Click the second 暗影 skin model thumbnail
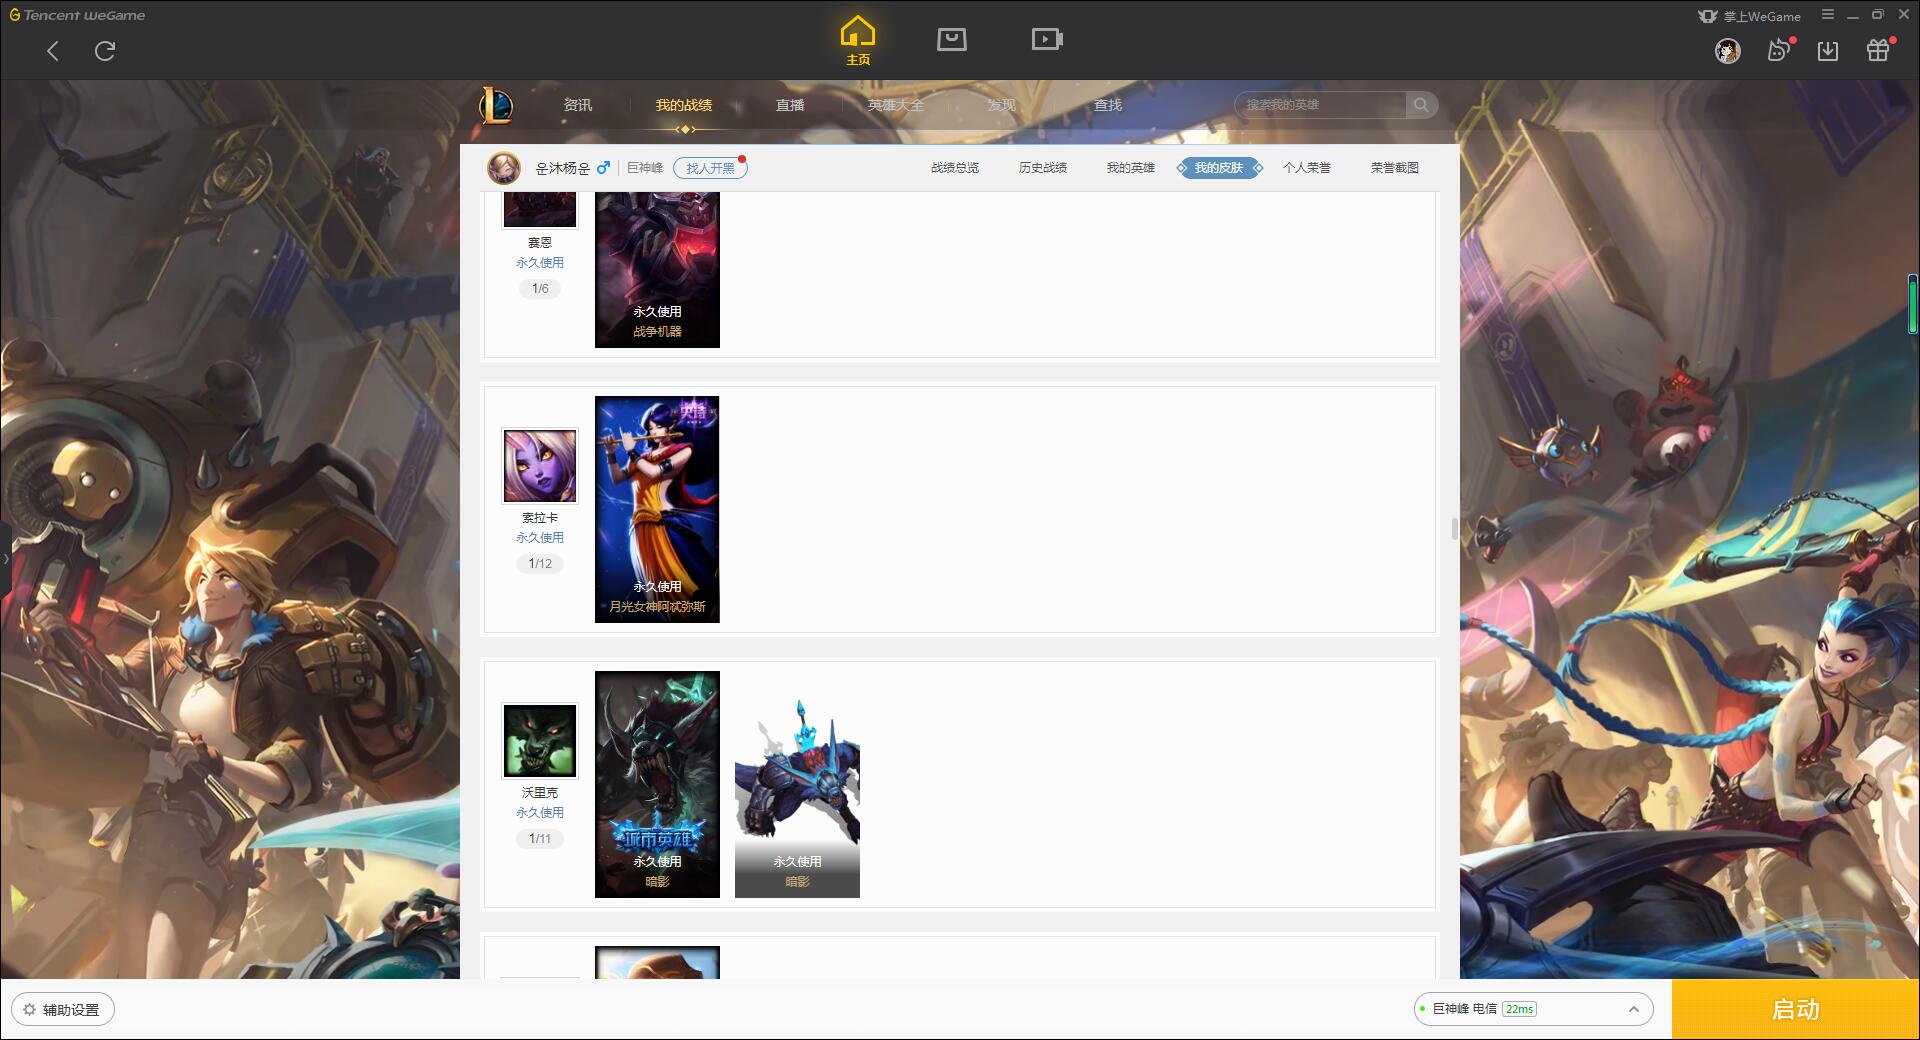Viewport: 1920px width, 1040px height. [797, 784]
